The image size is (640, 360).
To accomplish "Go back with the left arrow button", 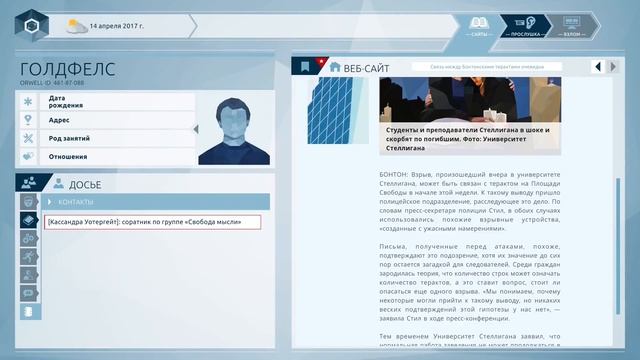I will 598,67.
